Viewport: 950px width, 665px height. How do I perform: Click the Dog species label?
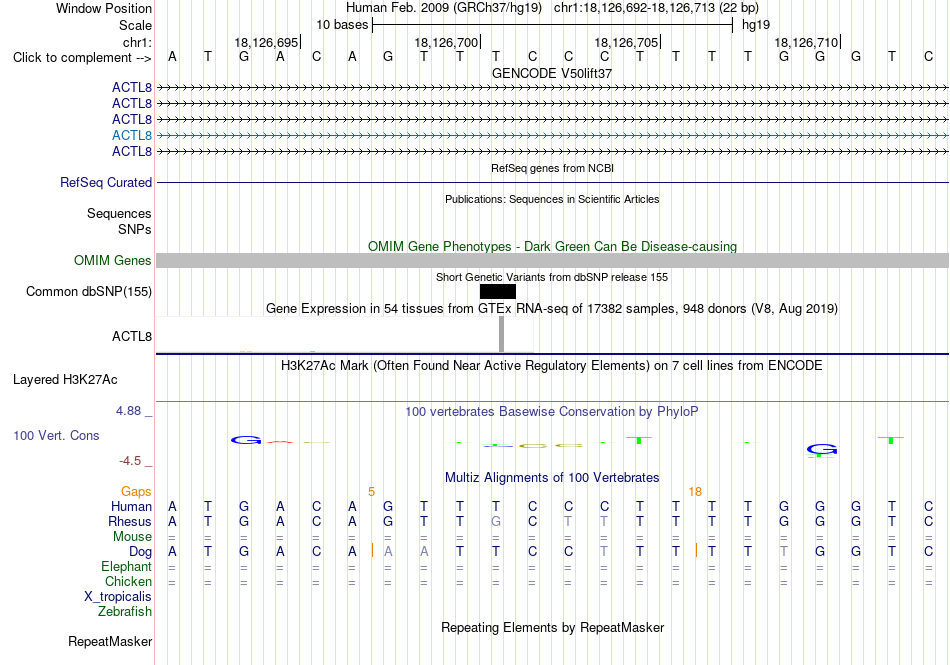click(x=140, y=552)
